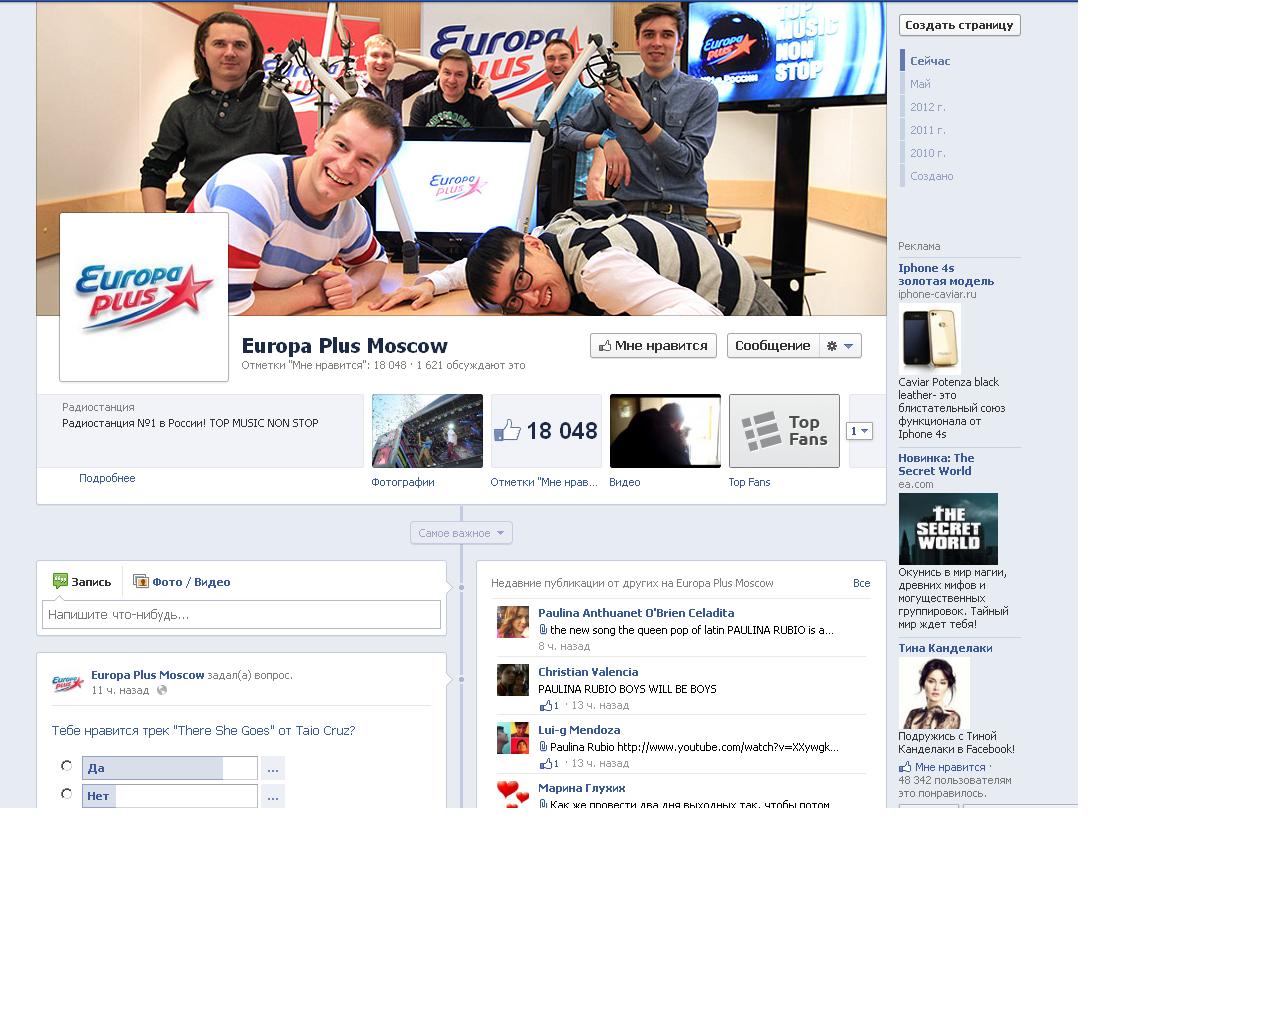This screenshot has height=1024, width=1280.
Task: Expand the apps row counter dropdown showing 1
Action: [859, 431]
